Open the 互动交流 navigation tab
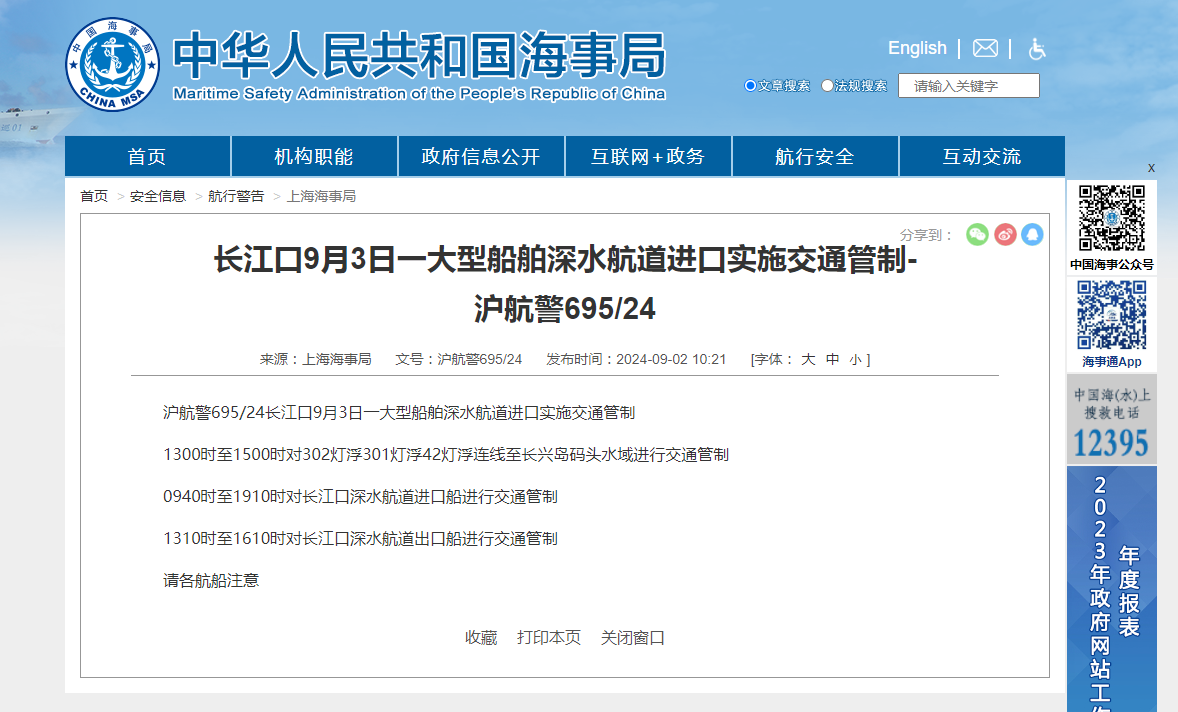Image resolution: width=1178 pixels, height=712 pixels. pyautogui.click(x=981, y=156)
